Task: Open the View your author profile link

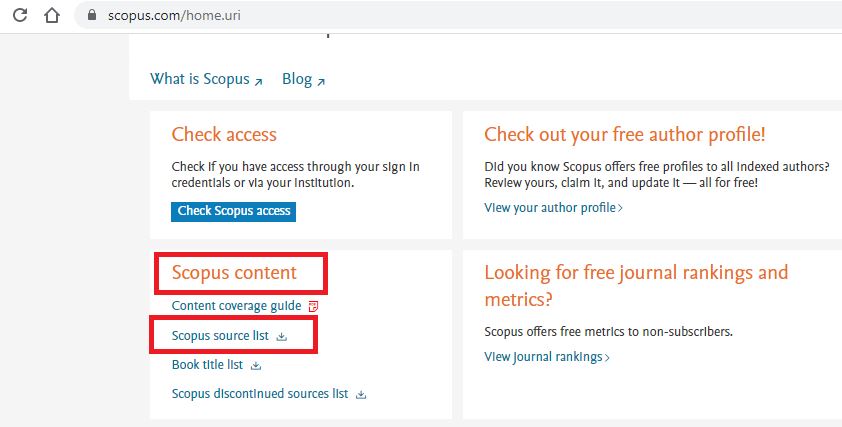Action: click(549, 208)
